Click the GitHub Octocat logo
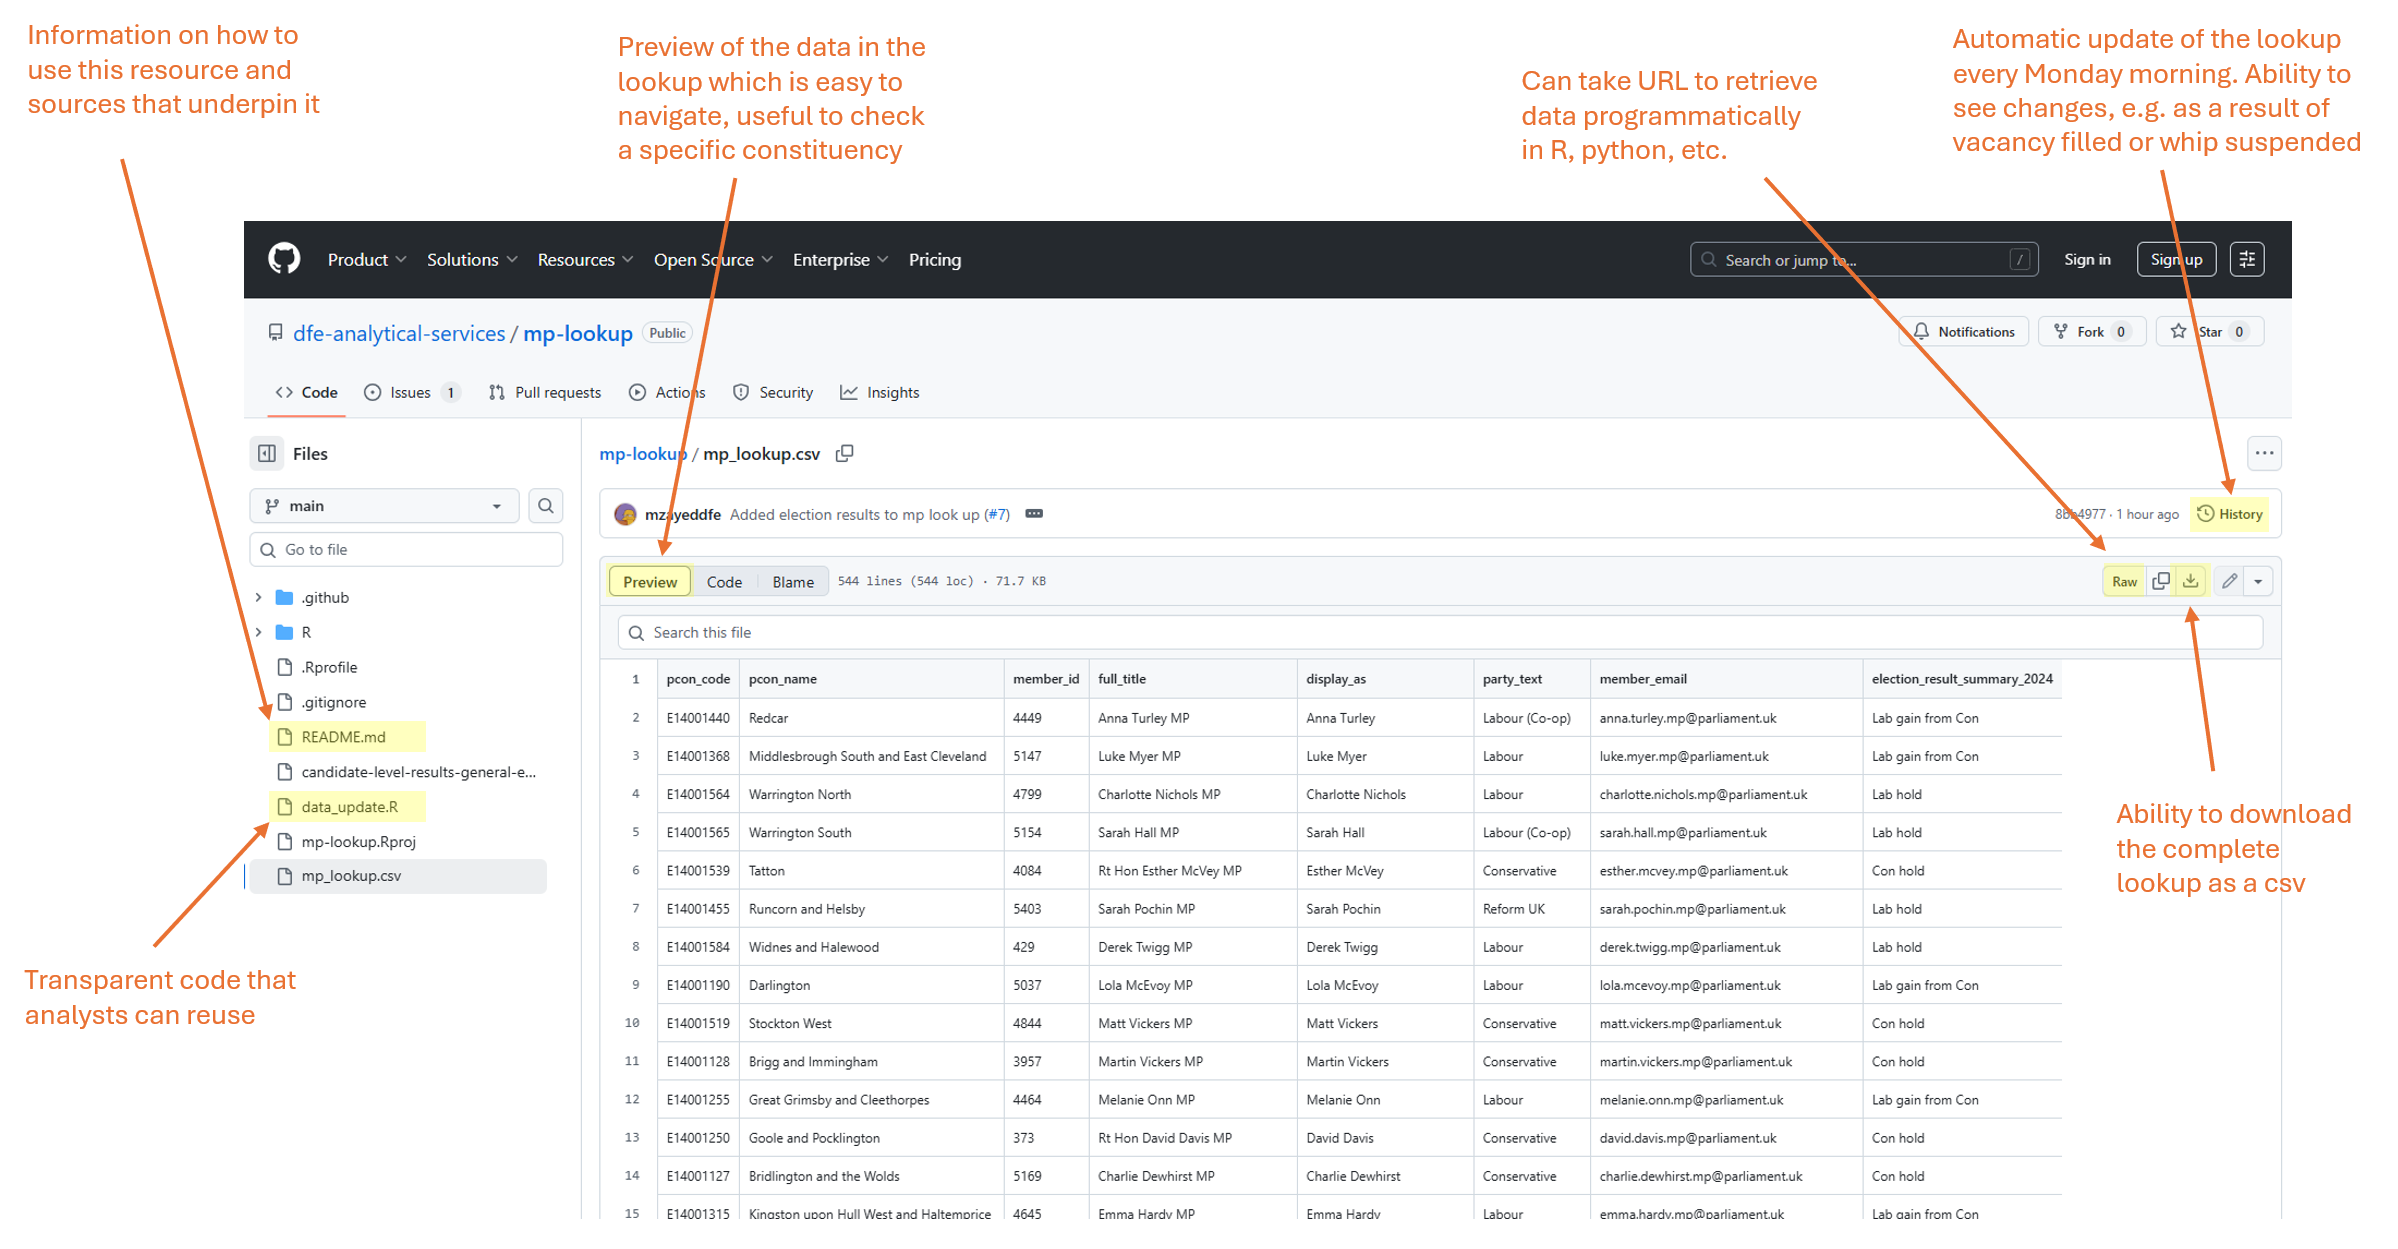Screen dimensions: 2398x1249 click(x=284, y=259)
